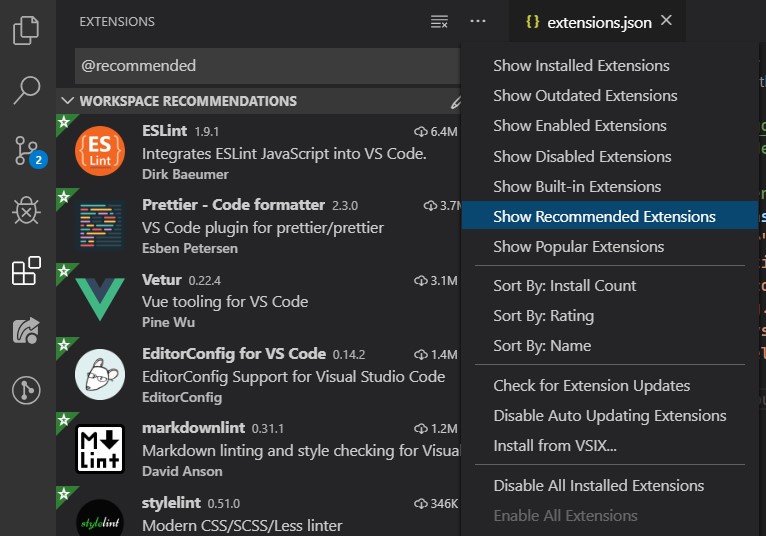
Task: Open the stylelint extension title
Action: (171, 503)
